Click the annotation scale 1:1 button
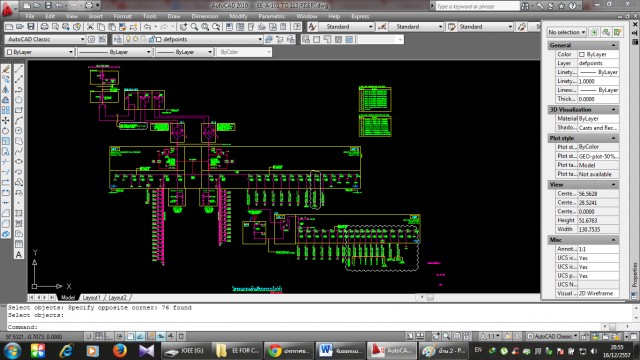 pos(489,336)
